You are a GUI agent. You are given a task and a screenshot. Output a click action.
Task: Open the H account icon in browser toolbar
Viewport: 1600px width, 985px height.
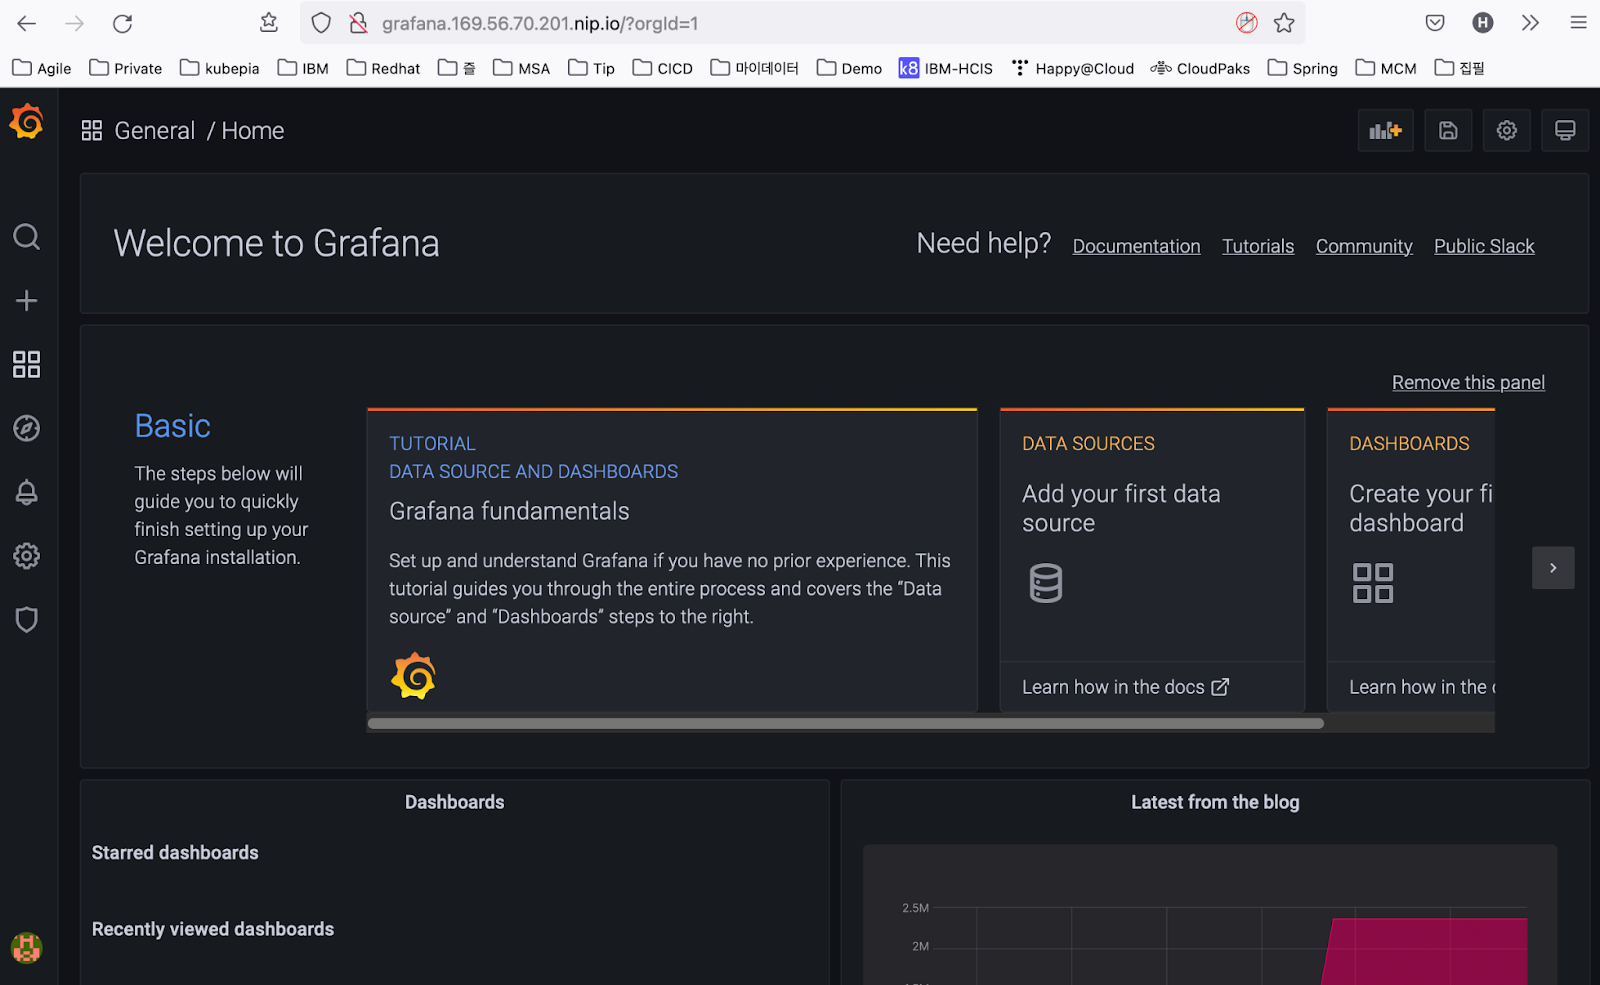pyautogui.click(x=1483, y=23)
